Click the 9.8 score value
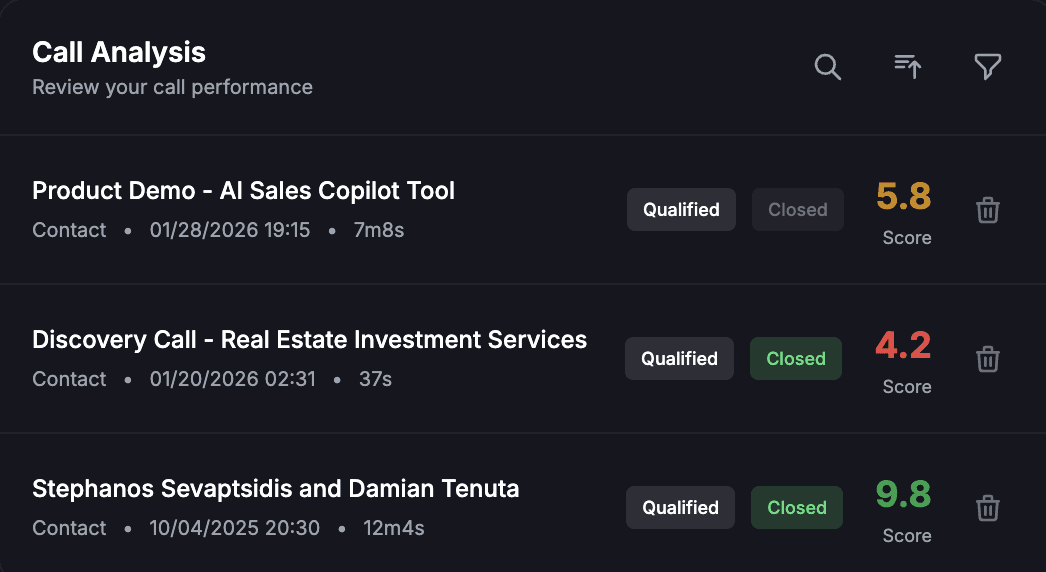Screen dimensions: 1046x572 (903, 495)
